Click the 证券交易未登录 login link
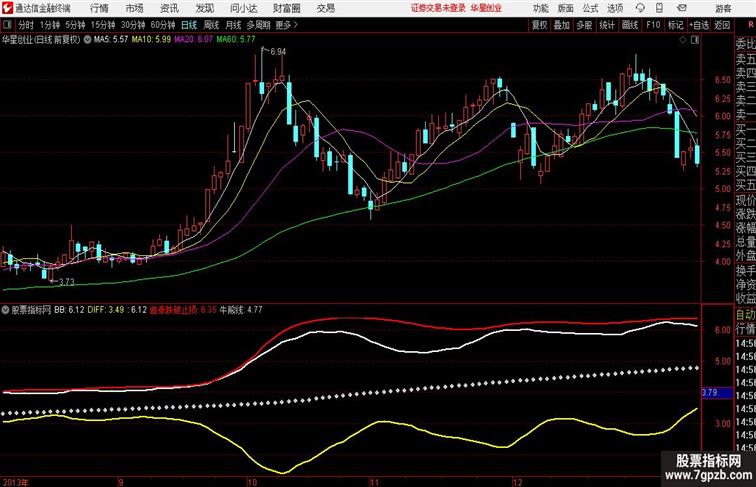Screen dimensions: 756x487 click(x=439, y=8)
